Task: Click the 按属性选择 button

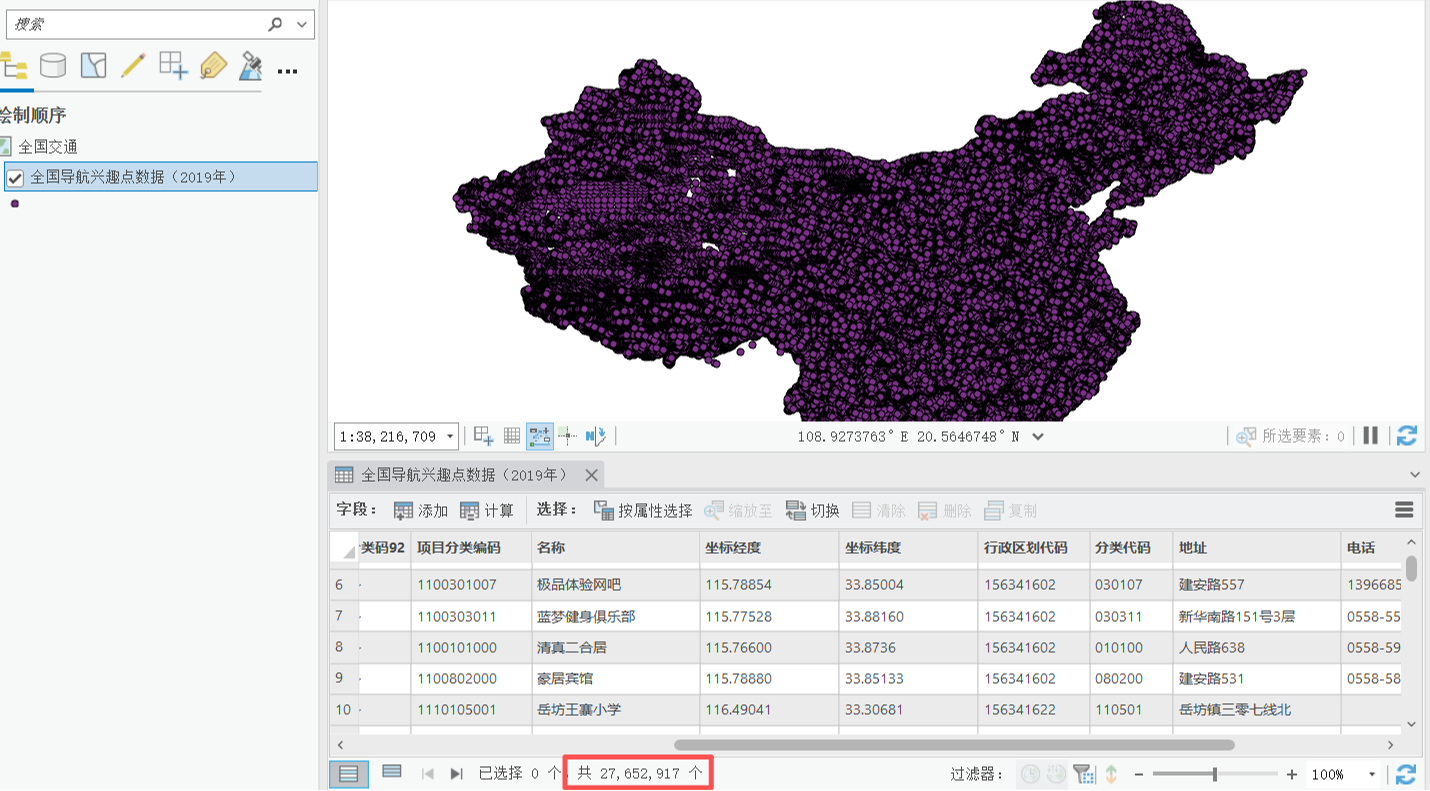Action: point(643,511)
